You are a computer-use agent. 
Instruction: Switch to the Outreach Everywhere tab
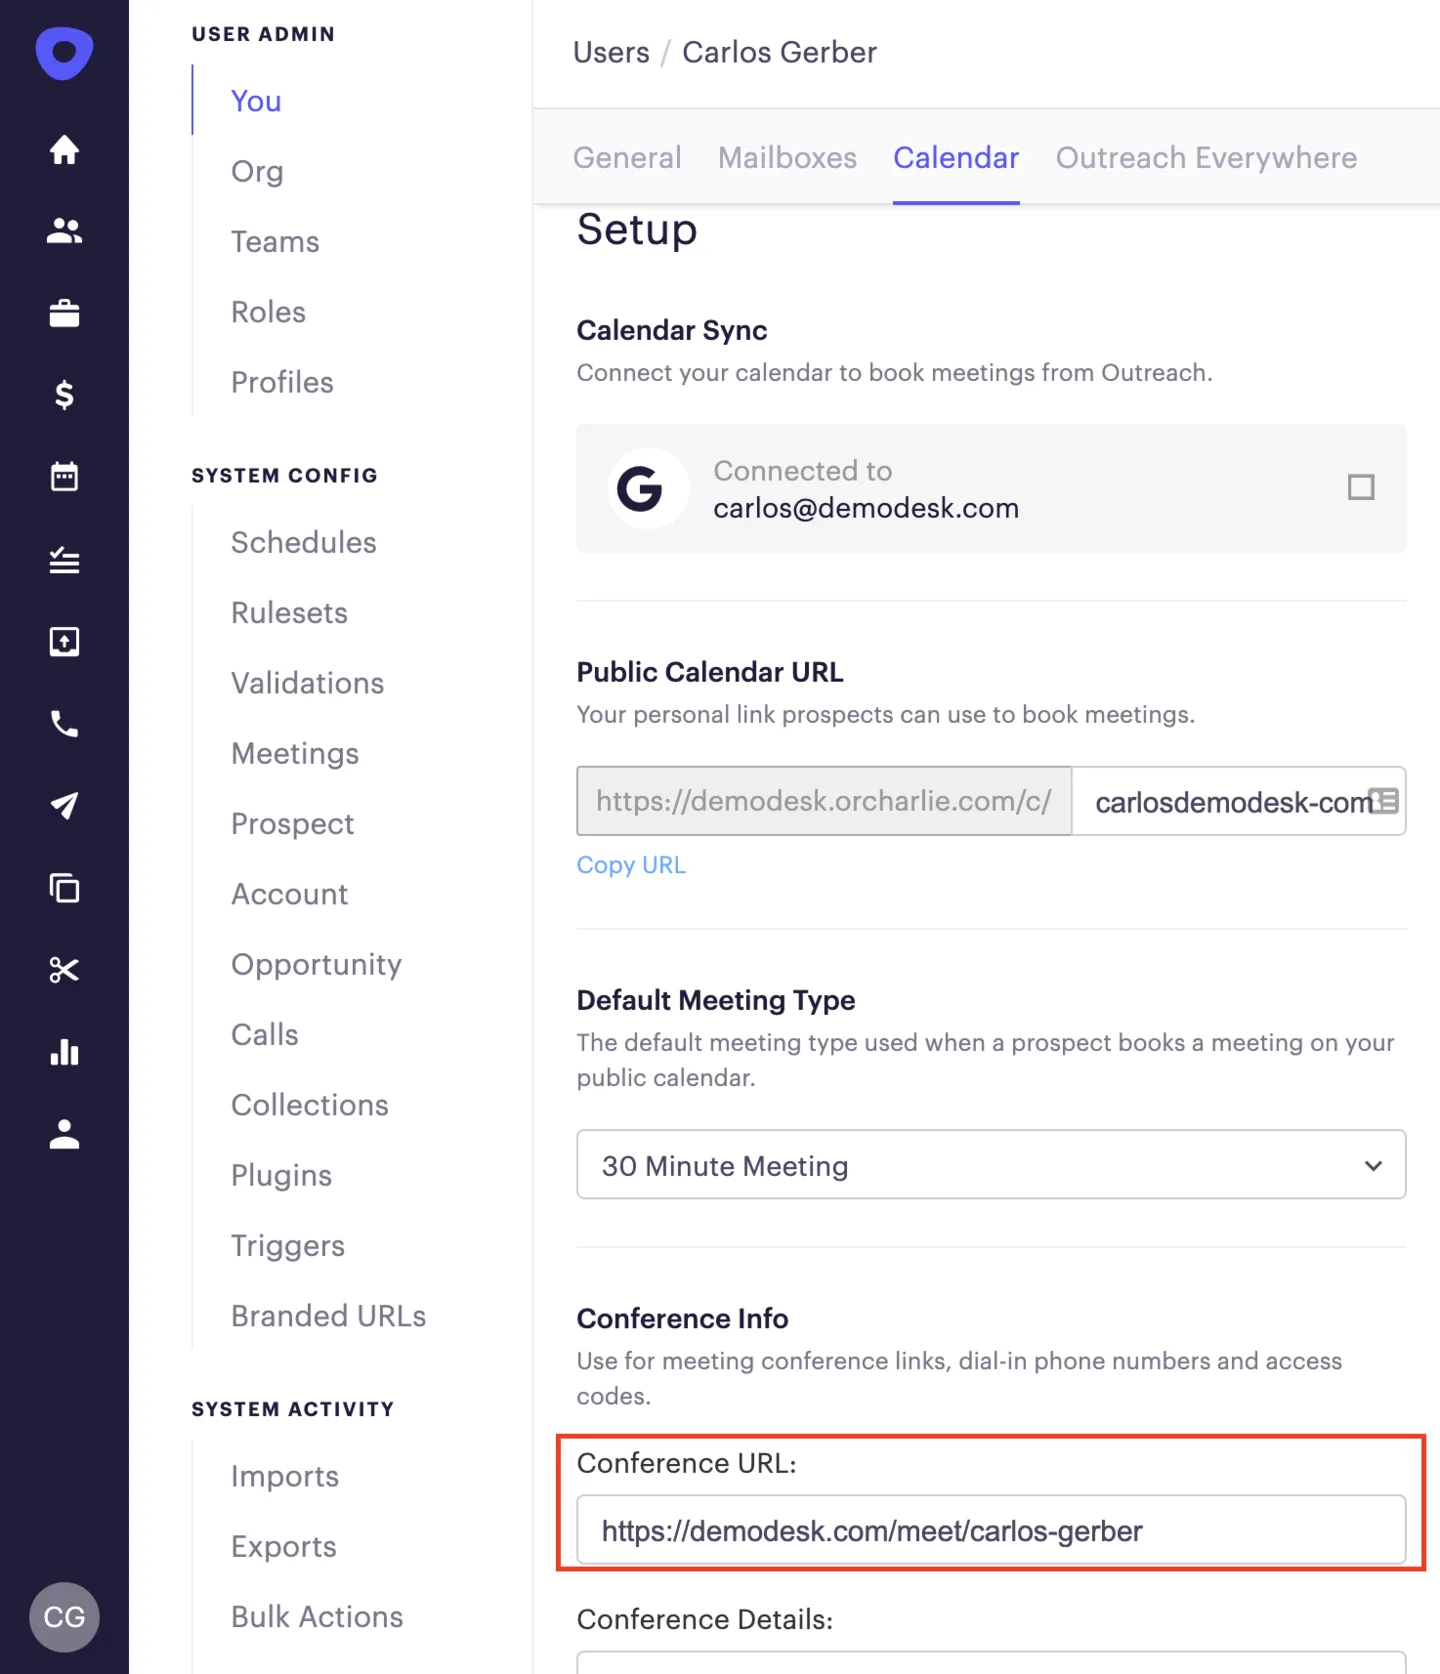click(x=1206, y=158)
